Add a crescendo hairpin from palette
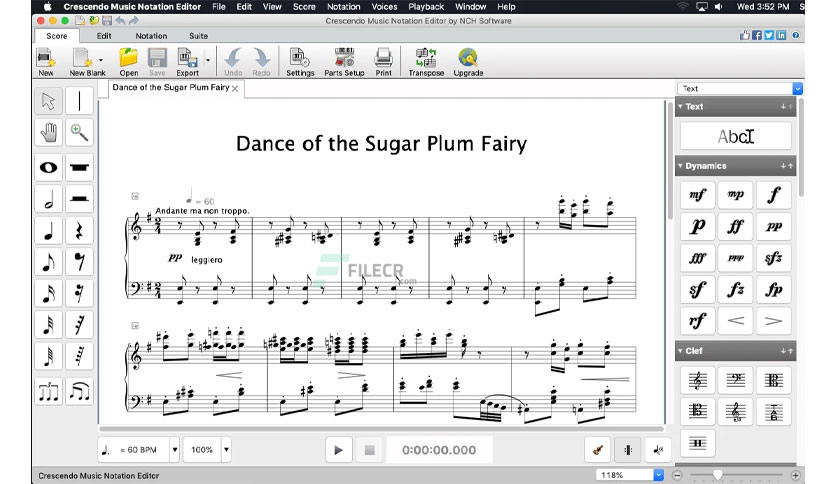The height and width of the screenshot is (484, 836). pos(735,321)
